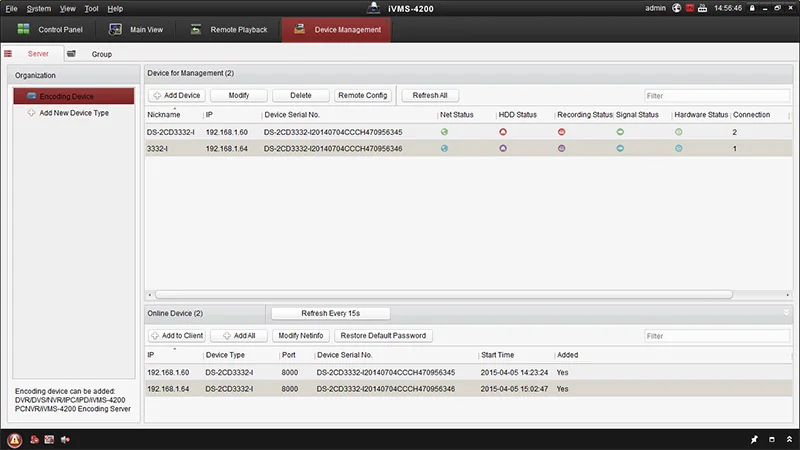Click the speaker audio icon in bottom bar
Screen dimensions: 800x450
click(x=65, y=439)
